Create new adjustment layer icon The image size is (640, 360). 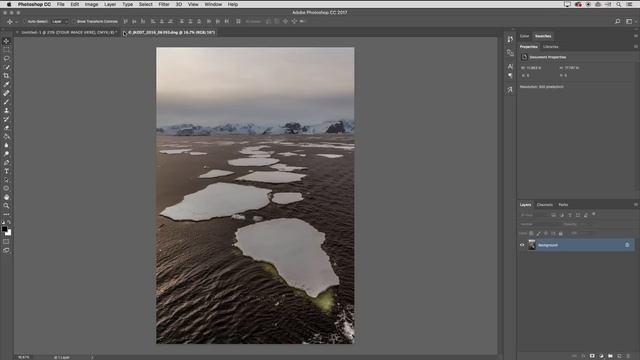[x=601, y=356]
